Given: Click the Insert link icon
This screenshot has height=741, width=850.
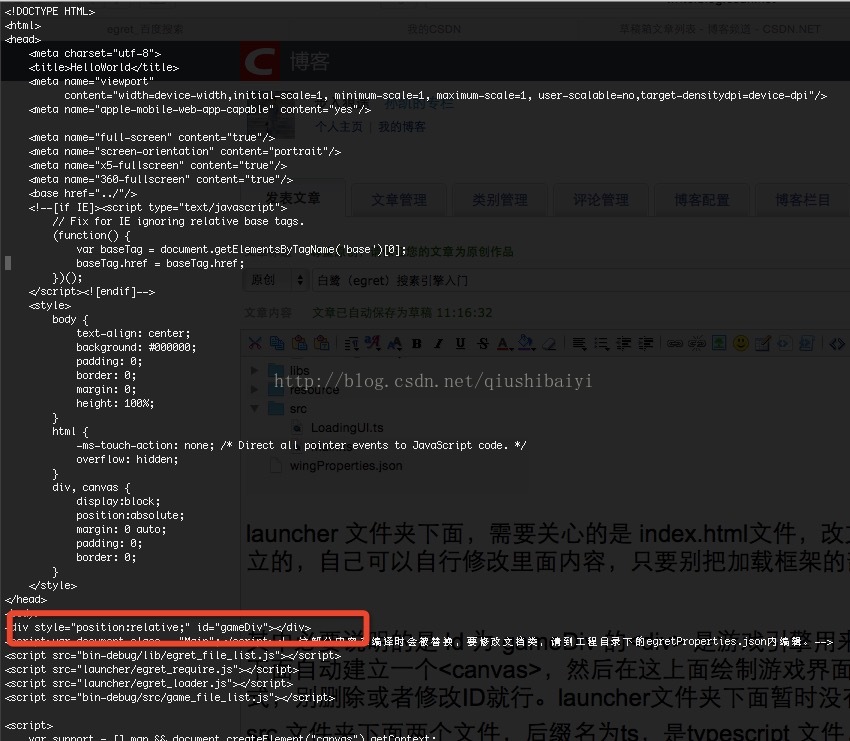Looking at the screenshot, I should [x=674, y=343].
